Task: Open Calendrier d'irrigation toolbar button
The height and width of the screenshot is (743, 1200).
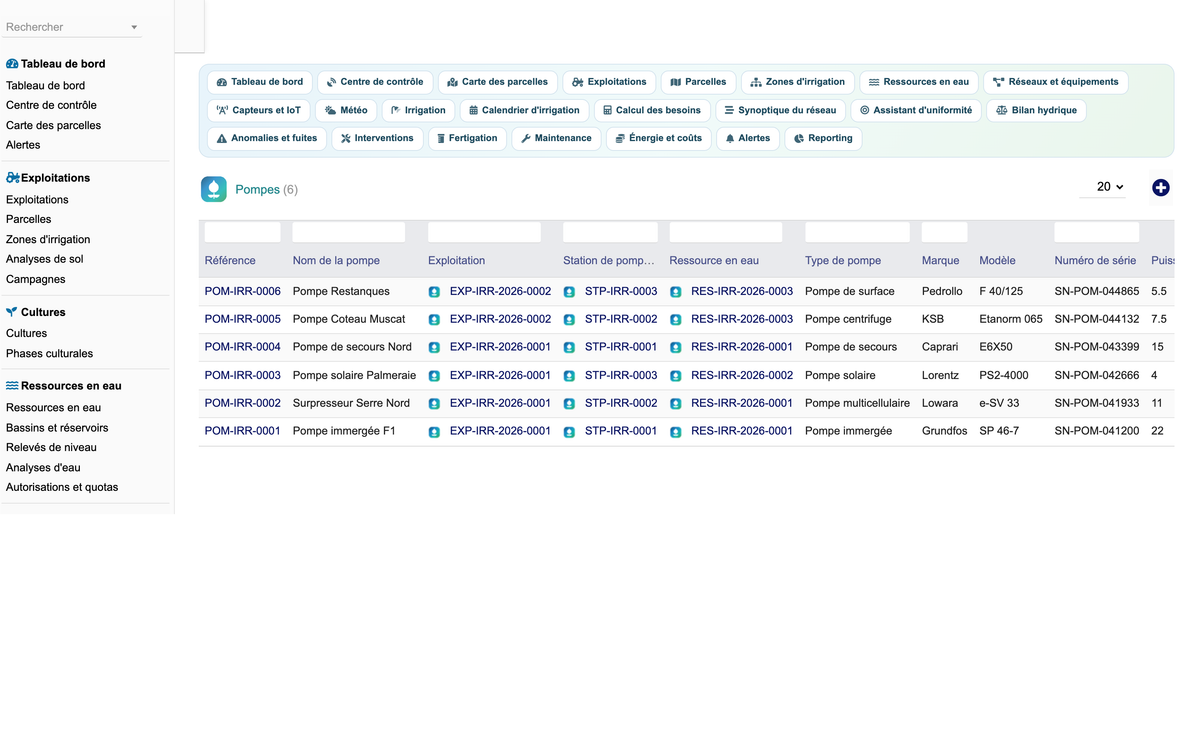Action: [x=524, y=110]
